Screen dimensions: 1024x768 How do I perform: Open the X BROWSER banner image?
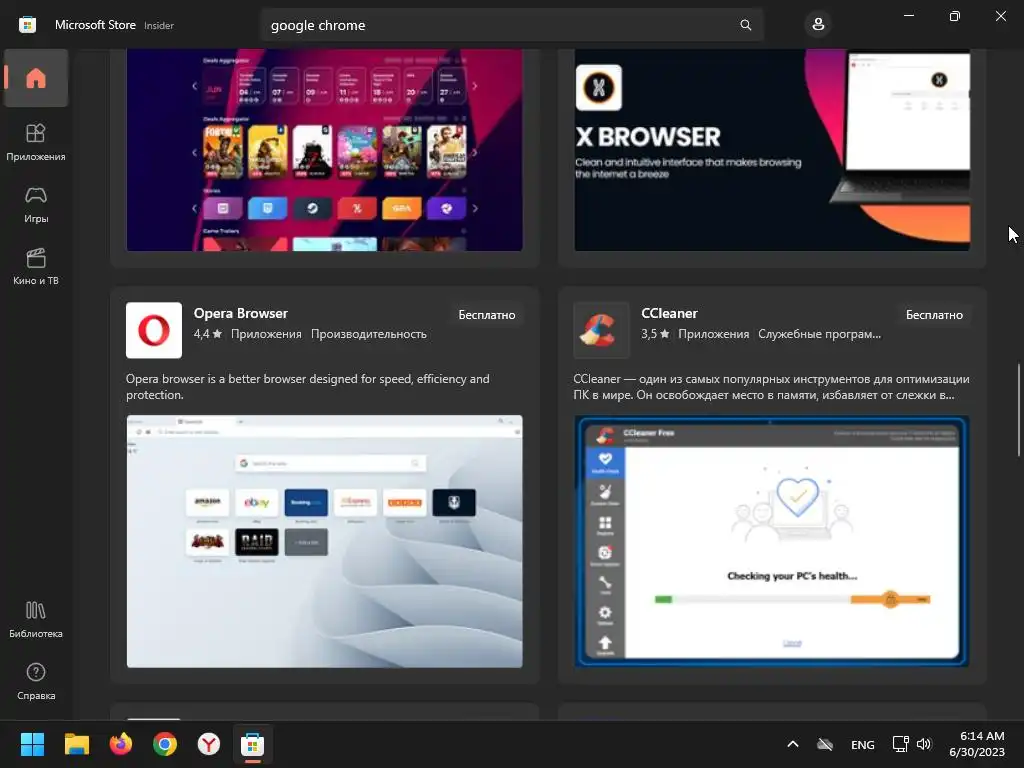(772, 150)
